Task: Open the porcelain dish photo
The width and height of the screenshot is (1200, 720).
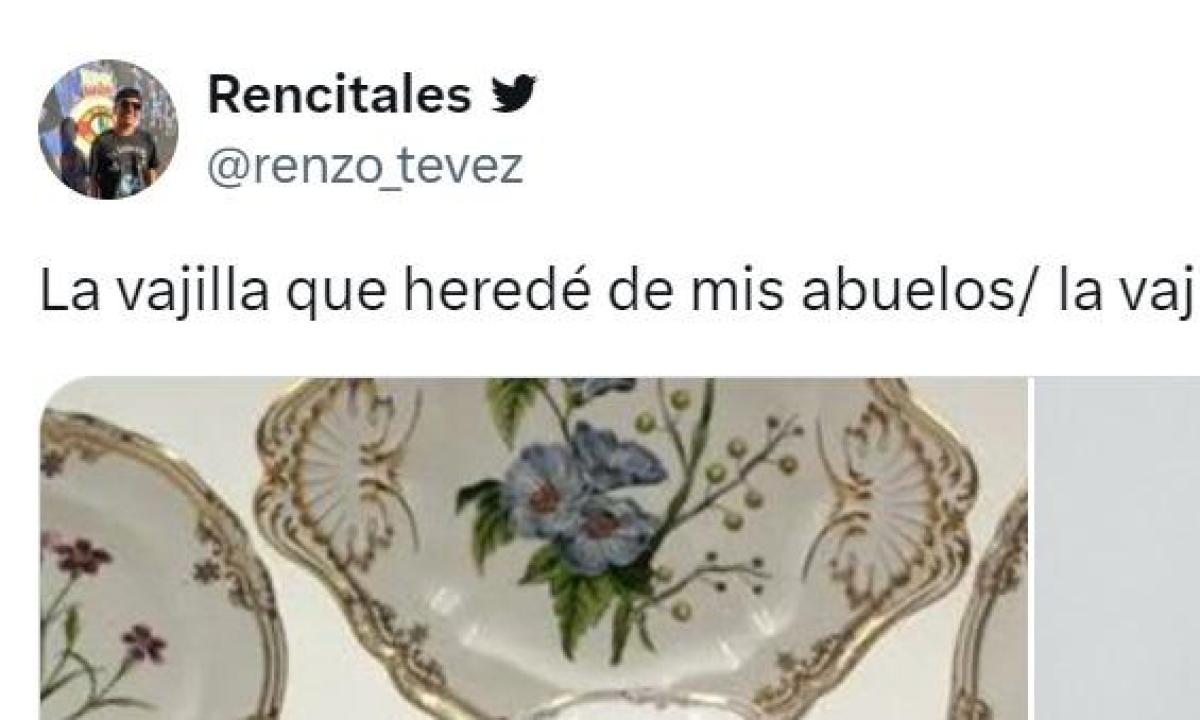Action: point(534,548)
